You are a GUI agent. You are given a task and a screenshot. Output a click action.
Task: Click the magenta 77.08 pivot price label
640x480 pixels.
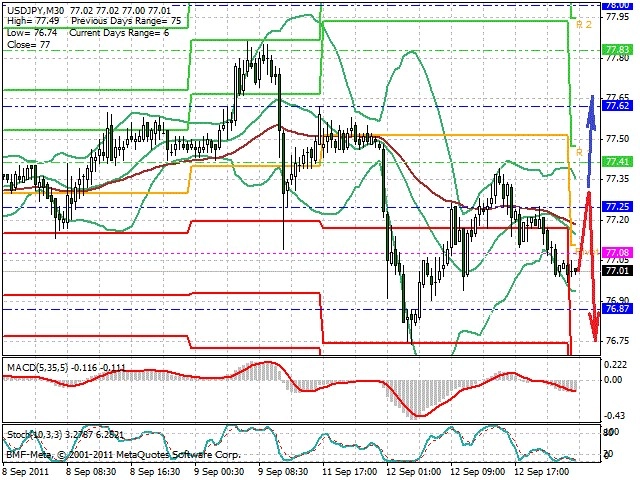tap(617, 252)
